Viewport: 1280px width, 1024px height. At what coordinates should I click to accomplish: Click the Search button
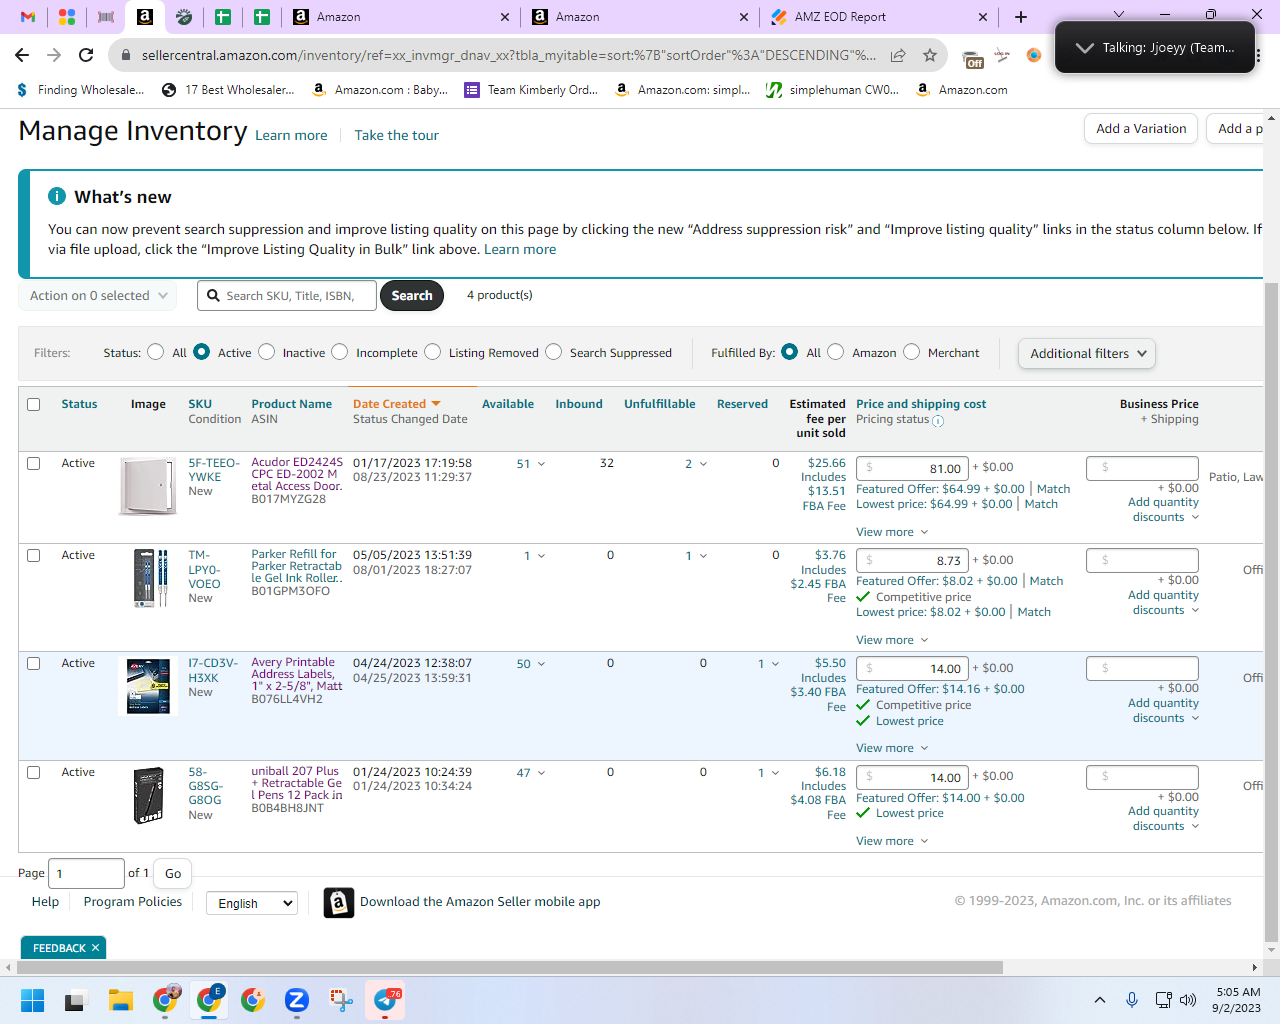(x=412, y=296)
